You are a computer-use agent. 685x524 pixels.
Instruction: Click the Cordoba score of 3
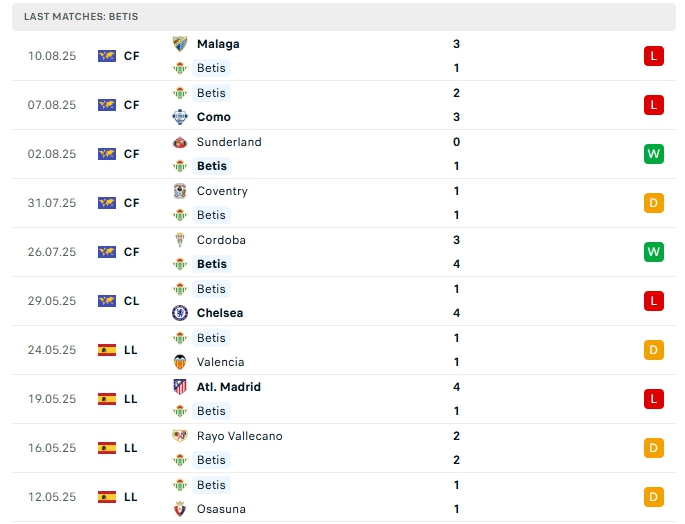[456, 240]
